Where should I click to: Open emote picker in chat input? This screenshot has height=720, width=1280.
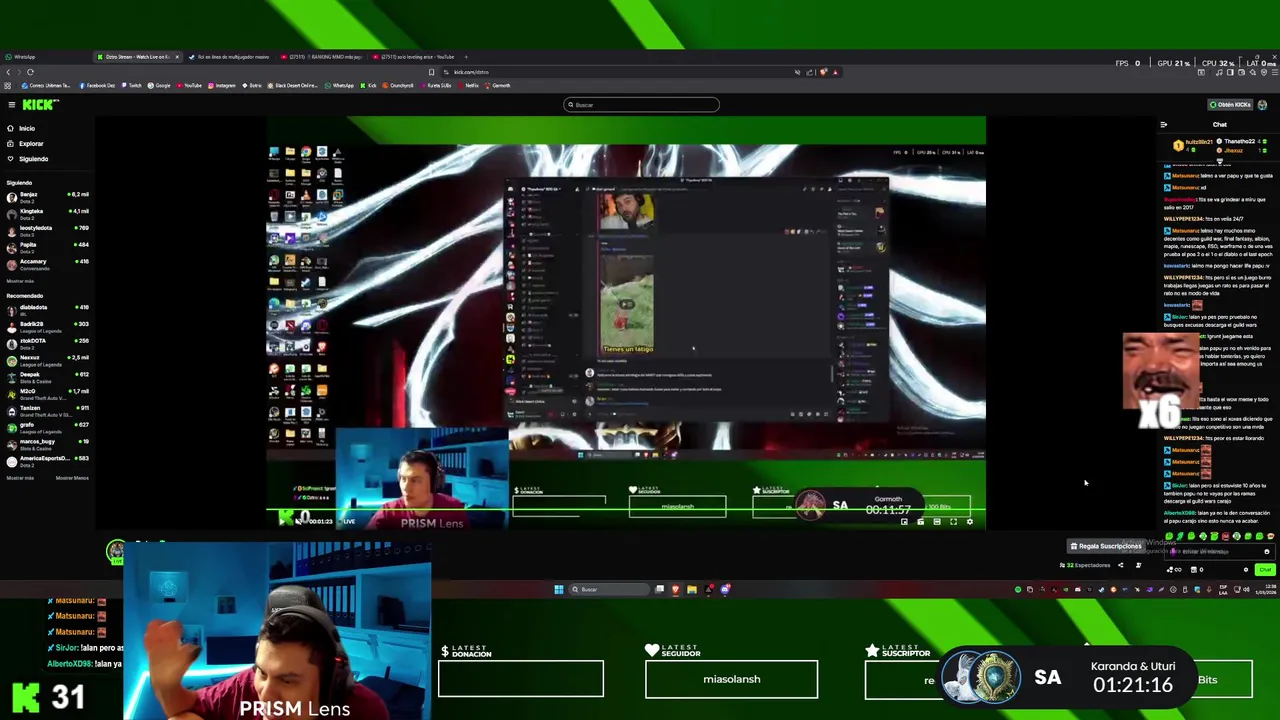coord(1266,552)
